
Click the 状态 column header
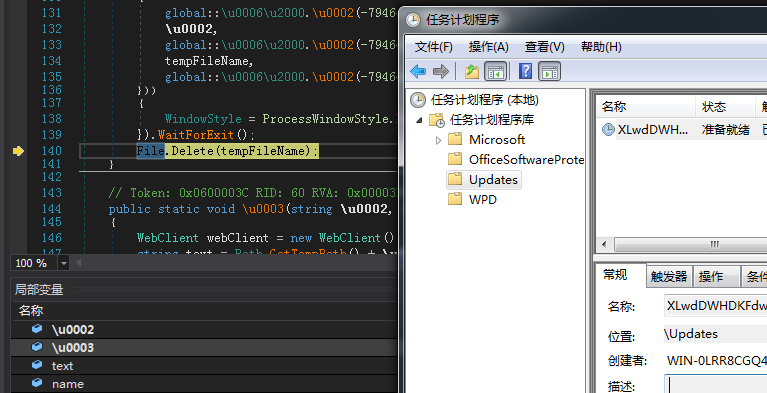[725, 107]
